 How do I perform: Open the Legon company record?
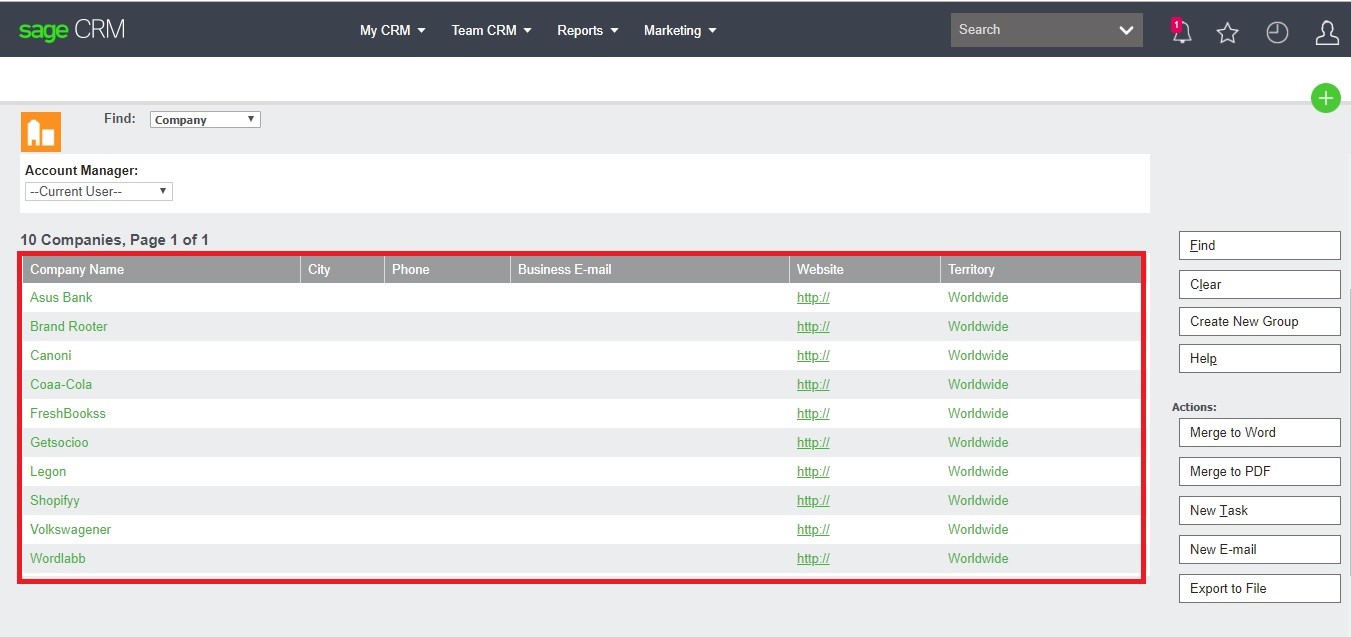click(x=48, y=471)
